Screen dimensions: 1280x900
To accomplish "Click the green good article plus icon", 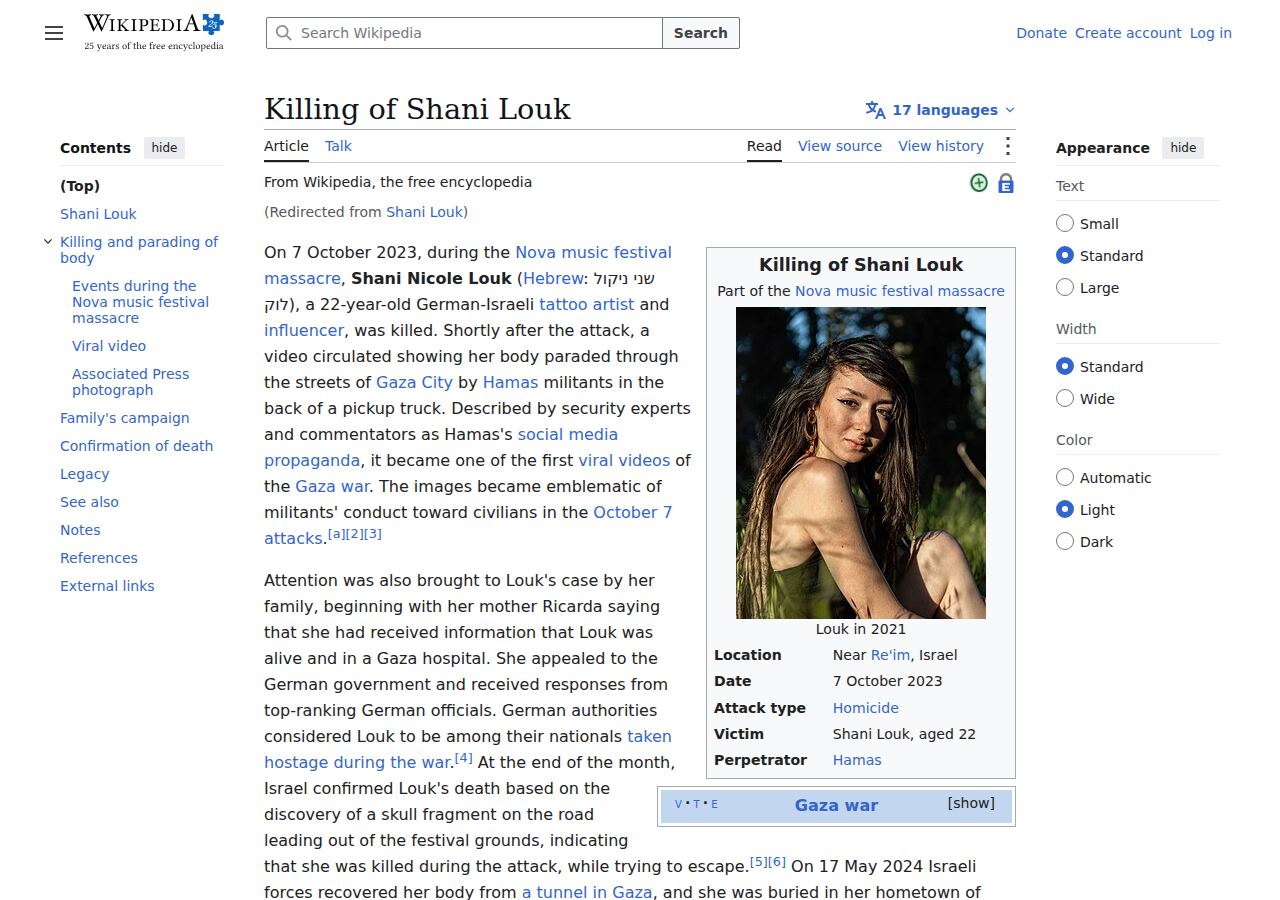I will pos(979,182).
